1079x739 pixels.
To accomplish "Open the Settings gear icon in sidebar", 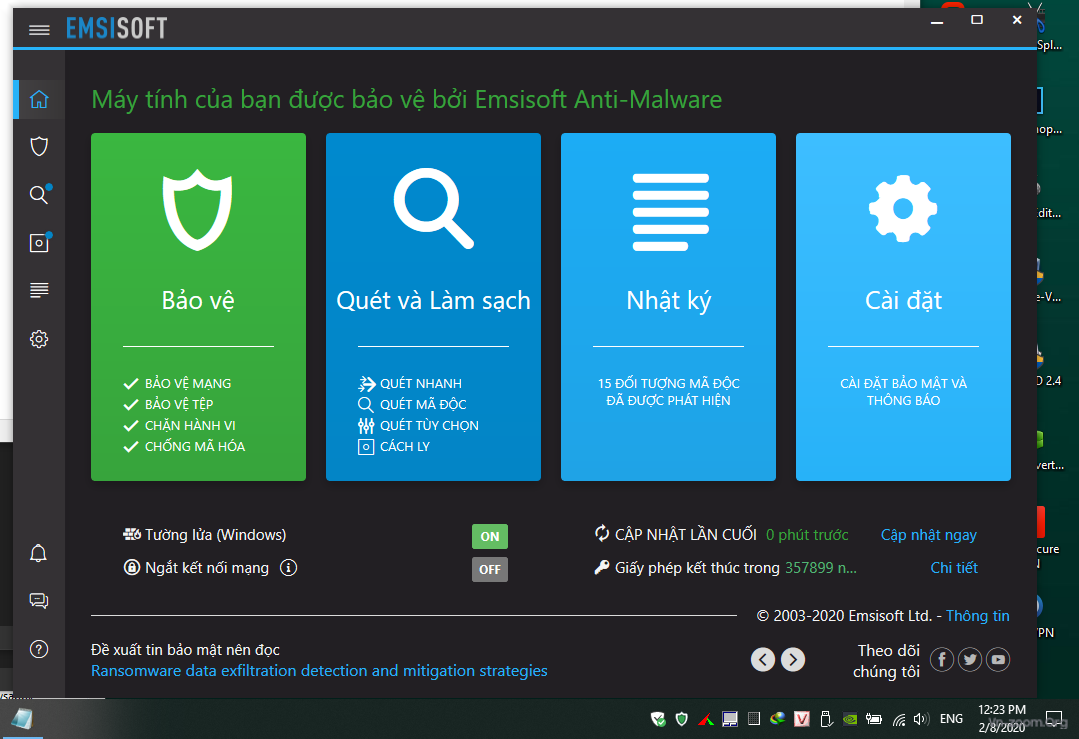I will [x=39, y=339].
